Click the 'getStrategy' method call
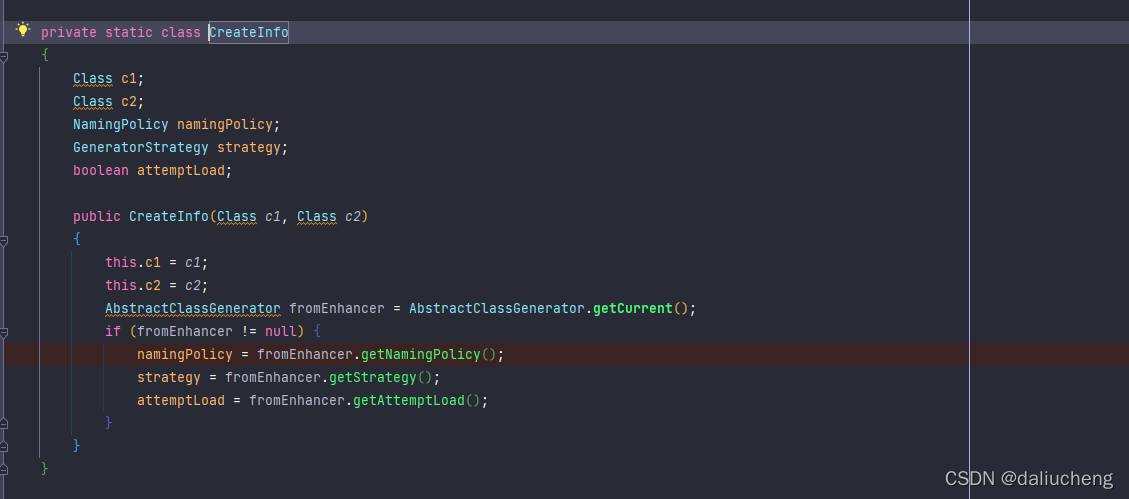Screen dimensions: 1129x499 point(373,378)
